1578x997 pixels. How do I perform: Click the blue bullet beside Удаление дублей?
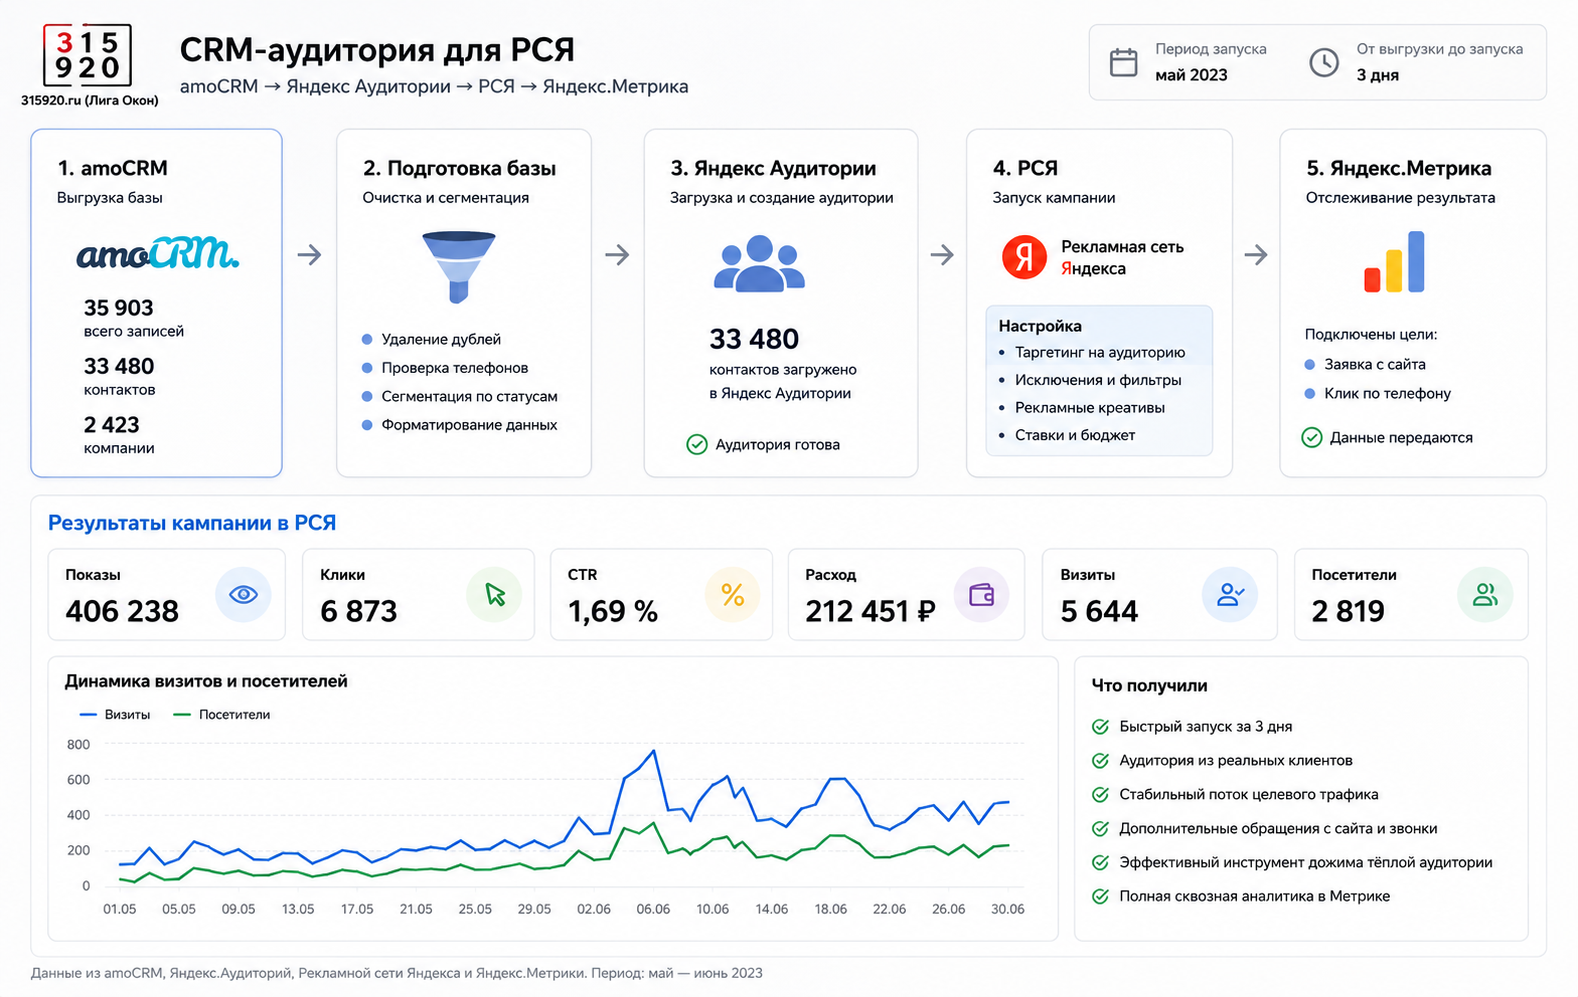(x=367, y=339)
